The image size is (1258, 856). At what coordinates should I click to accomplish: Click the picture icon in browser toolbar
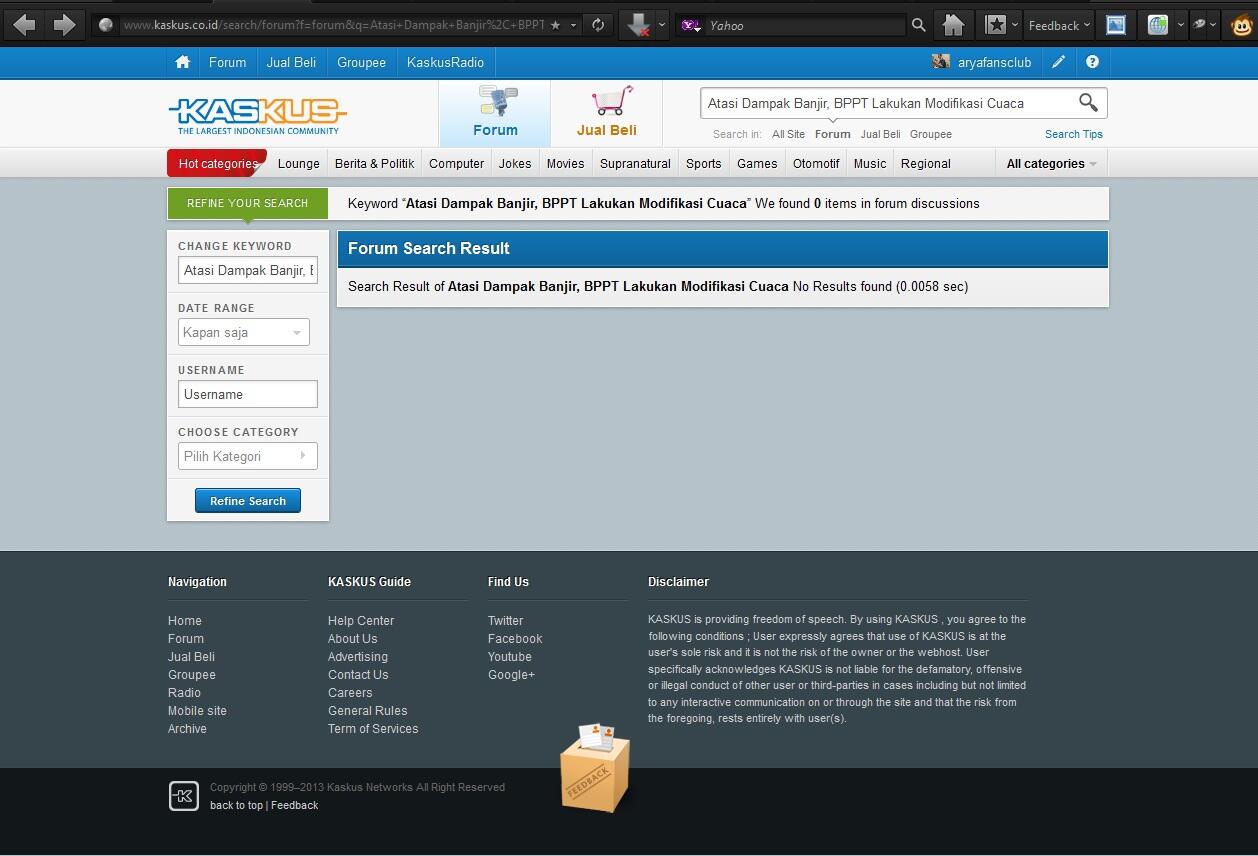[1116, 25]
